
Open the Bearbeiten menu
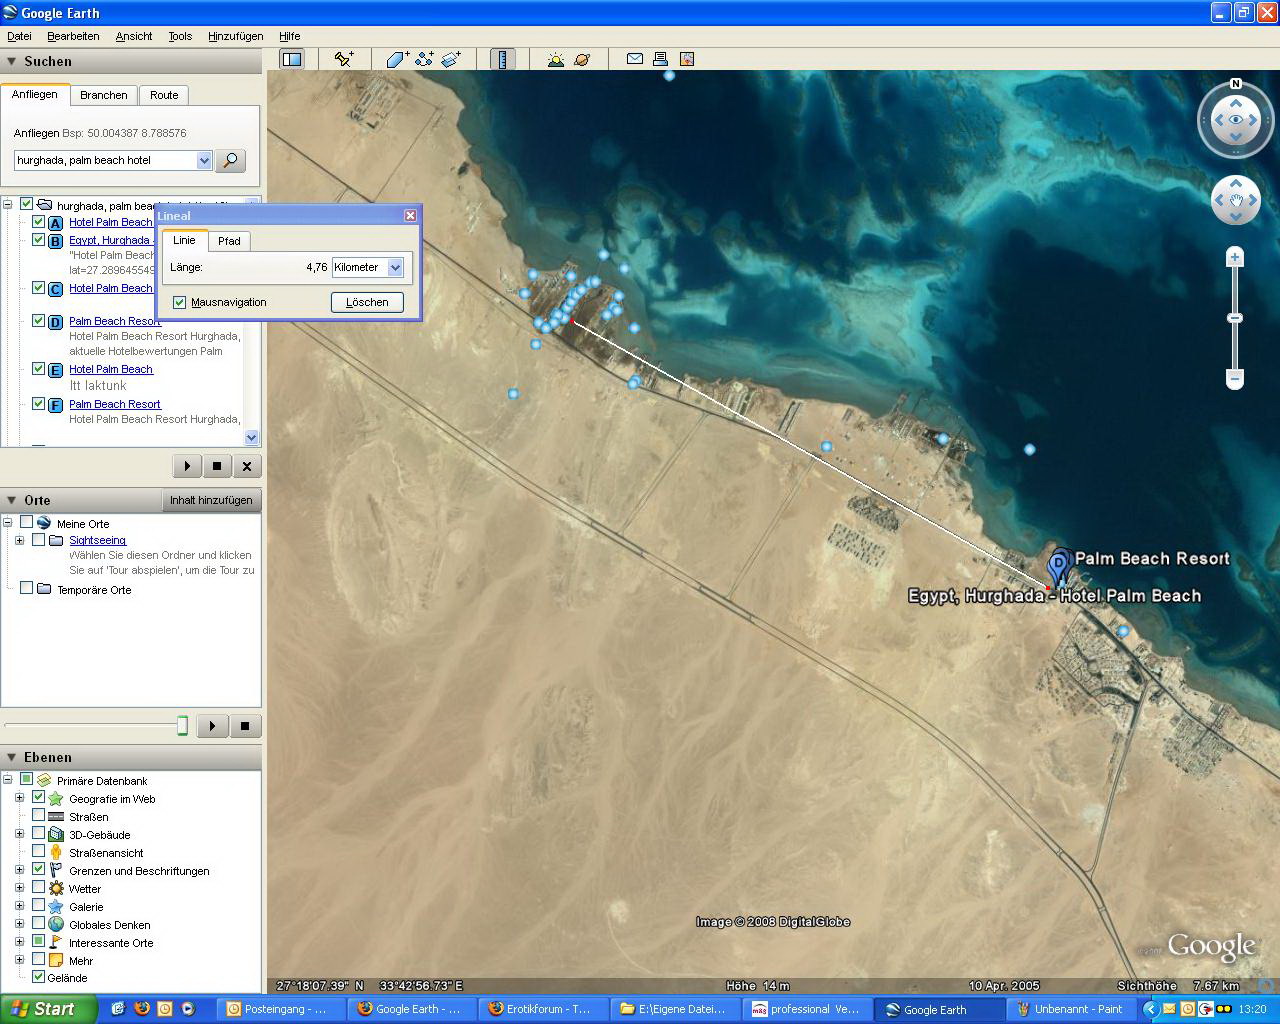[73, 36]
